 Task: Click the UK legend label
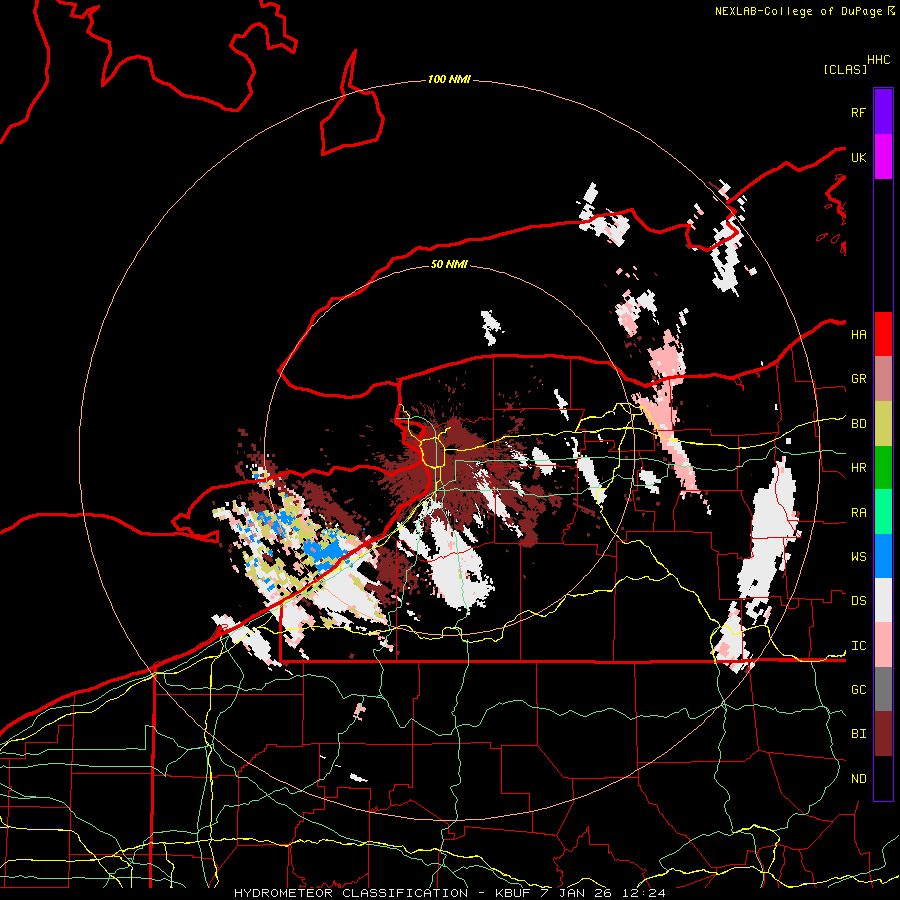click(x=858, y=157)
